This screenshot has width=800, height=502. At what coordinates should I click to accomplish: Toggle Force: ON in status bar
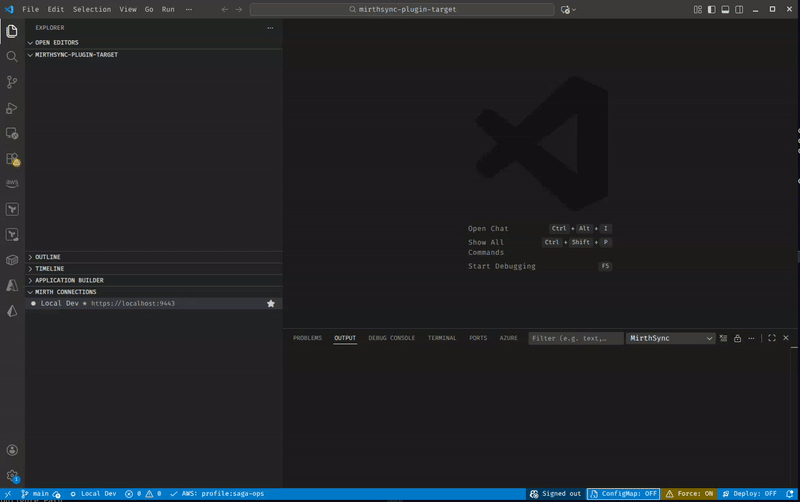pos(689,494)
